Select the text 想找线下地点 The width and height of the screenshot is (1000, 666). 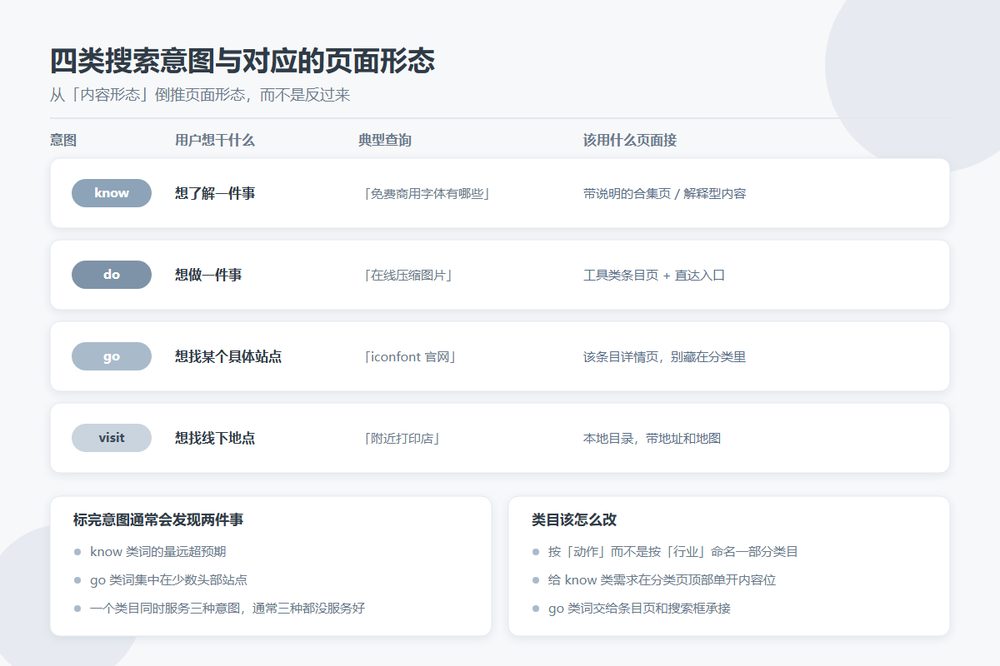[x=215, y=438]
